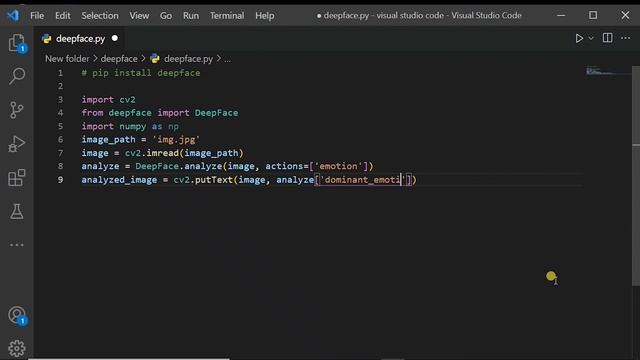Click unsaved dot on deepface.py tab
Screen dimensions: 640x360
click(x=115, y=38)
